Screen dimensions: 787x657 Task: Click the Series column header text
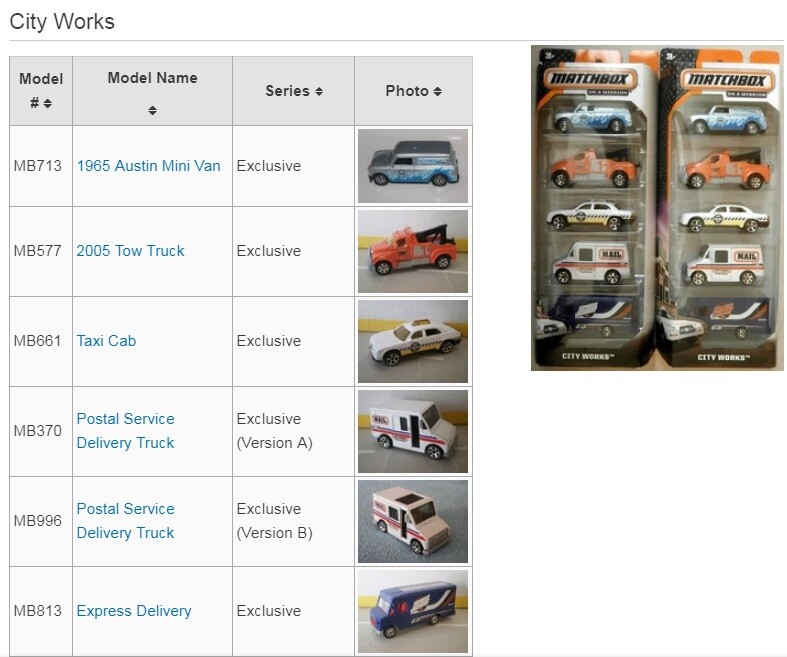tap(288, 91)
